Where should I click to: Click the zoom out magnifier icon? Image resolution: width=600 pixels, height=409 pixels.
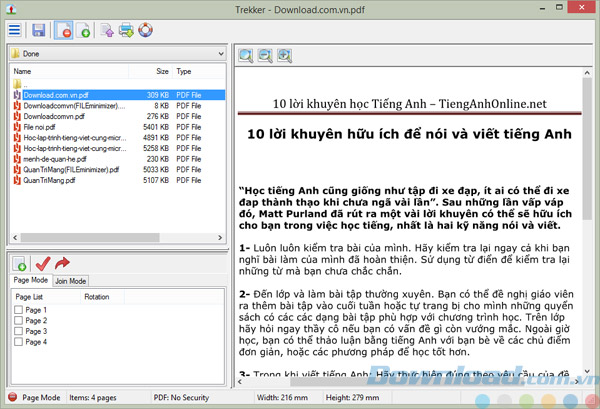tap(266, 55)
